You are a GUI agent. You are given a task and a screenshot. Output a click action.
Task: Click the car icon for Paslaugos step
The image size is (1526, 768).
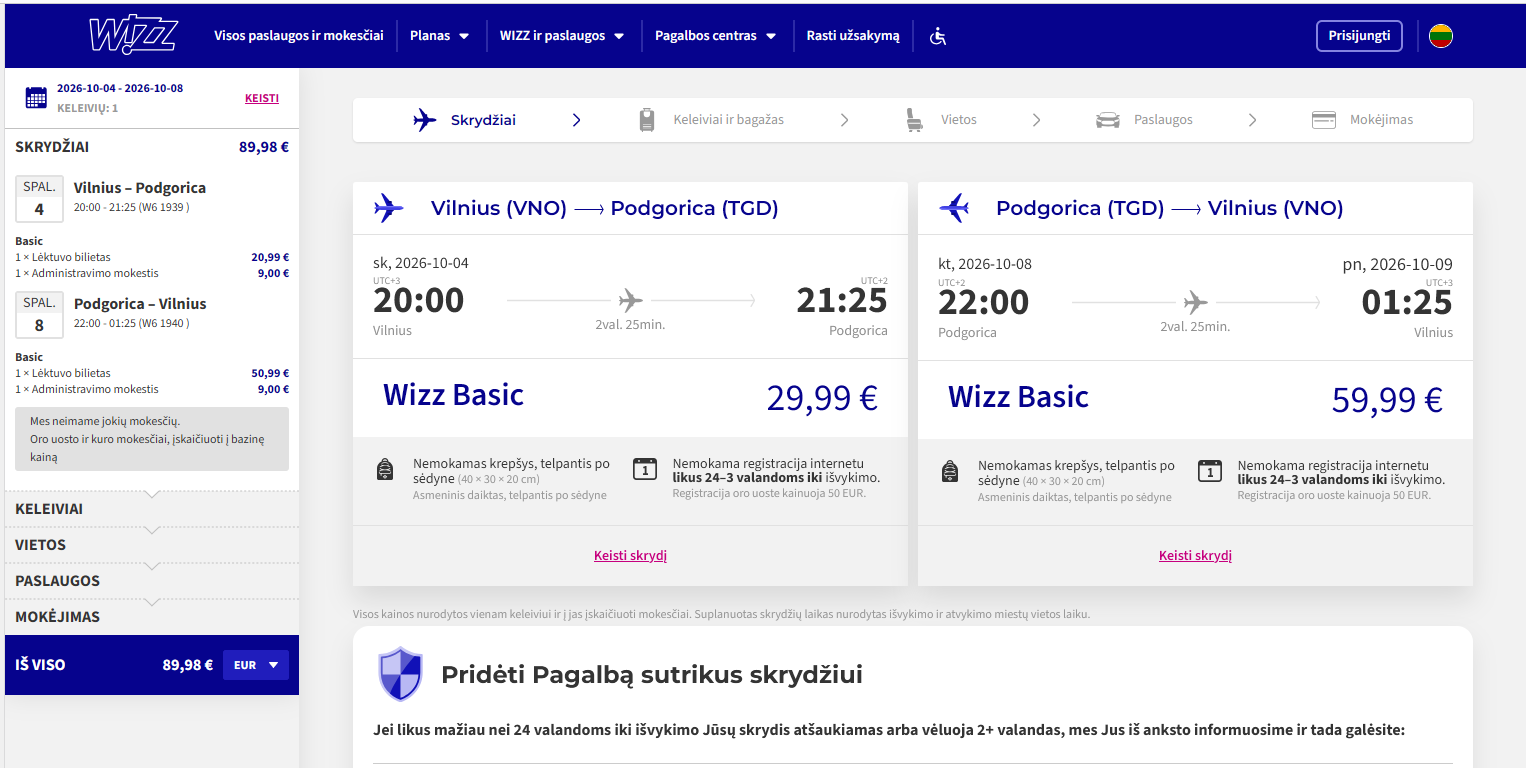tap(1108, 120)
